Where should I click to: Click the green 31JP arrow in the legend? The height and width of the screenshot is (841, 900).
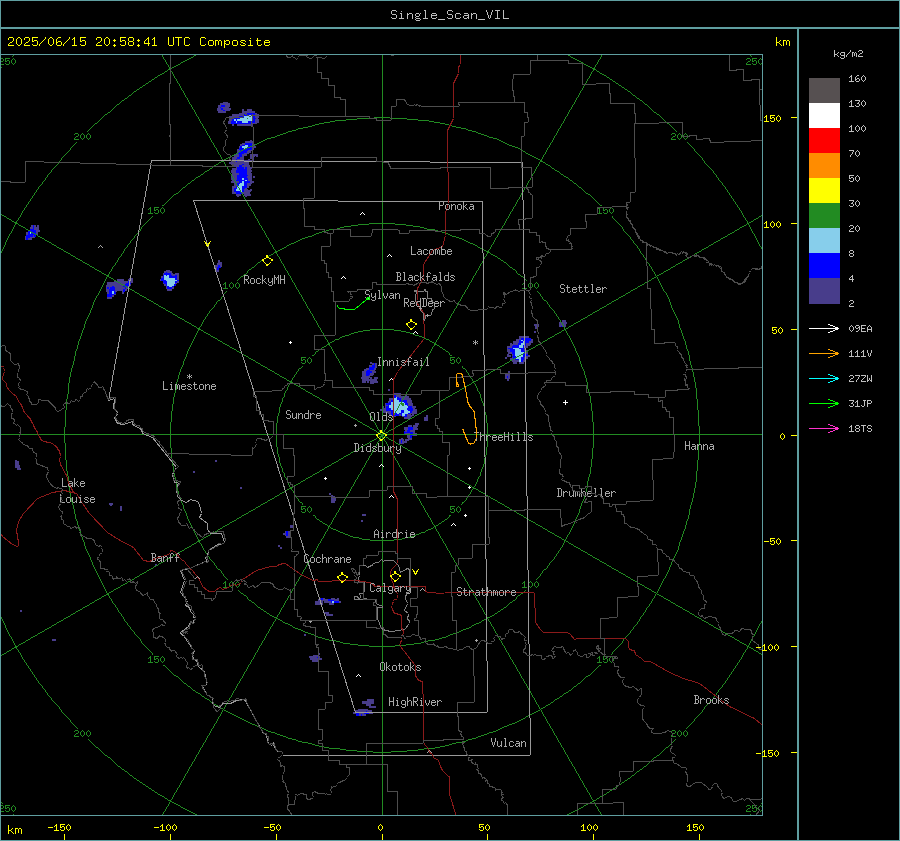click(824, 404)
